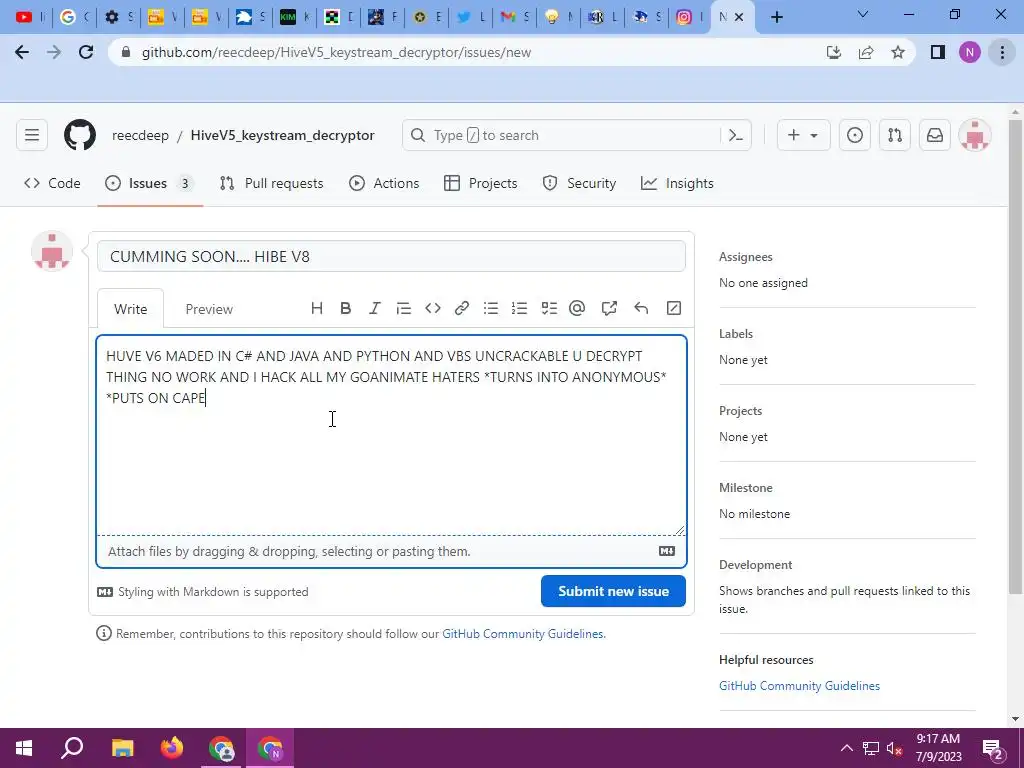Open the Issues shortcut icon in the header

tap(855, 135)
